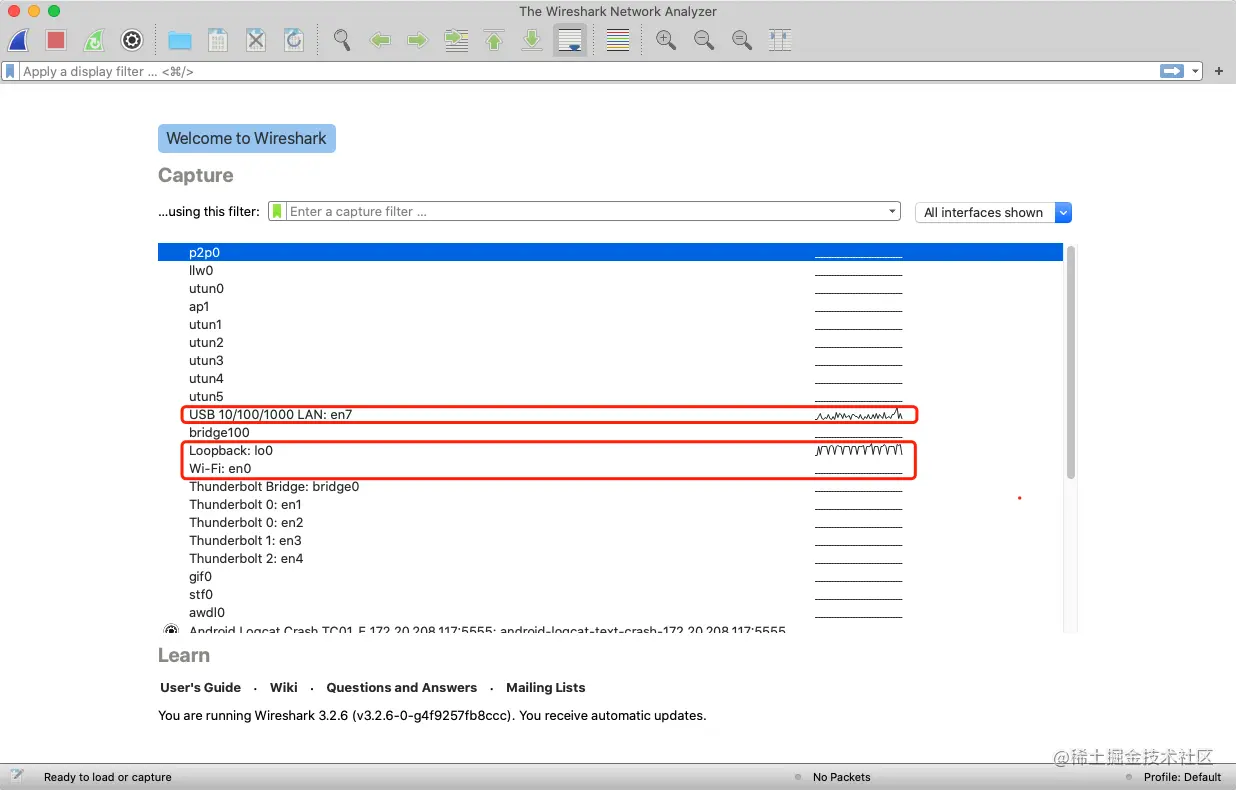Click Welcome to Wireshark banner

point(247,138)
